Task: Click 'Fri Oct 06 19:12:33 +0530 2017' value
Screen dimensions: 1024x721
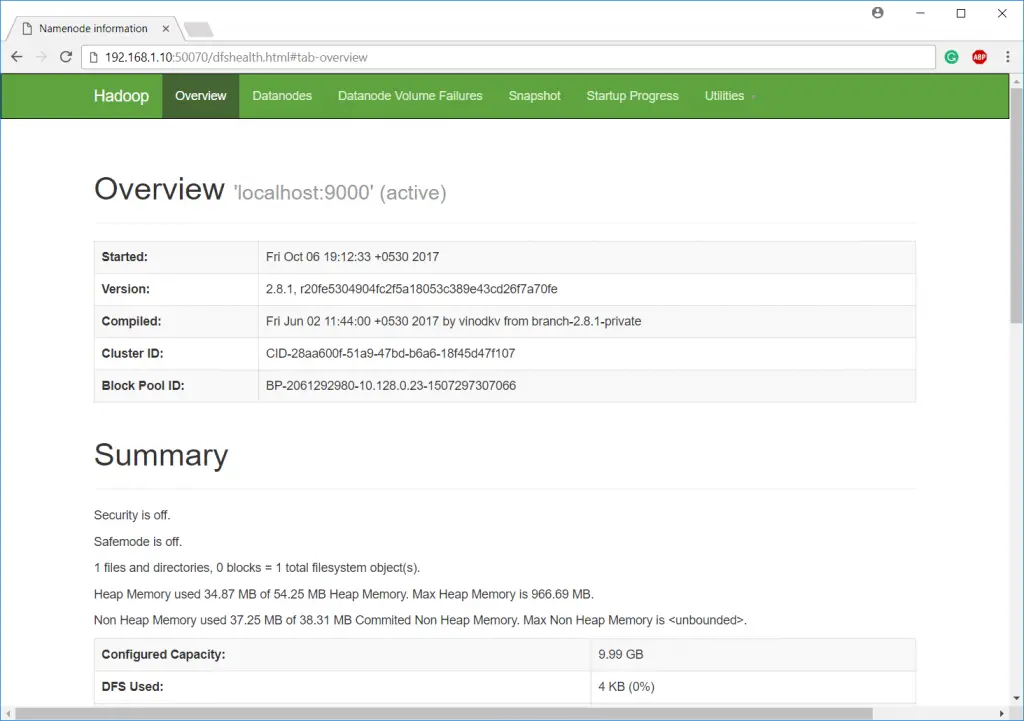Action: 352,257
